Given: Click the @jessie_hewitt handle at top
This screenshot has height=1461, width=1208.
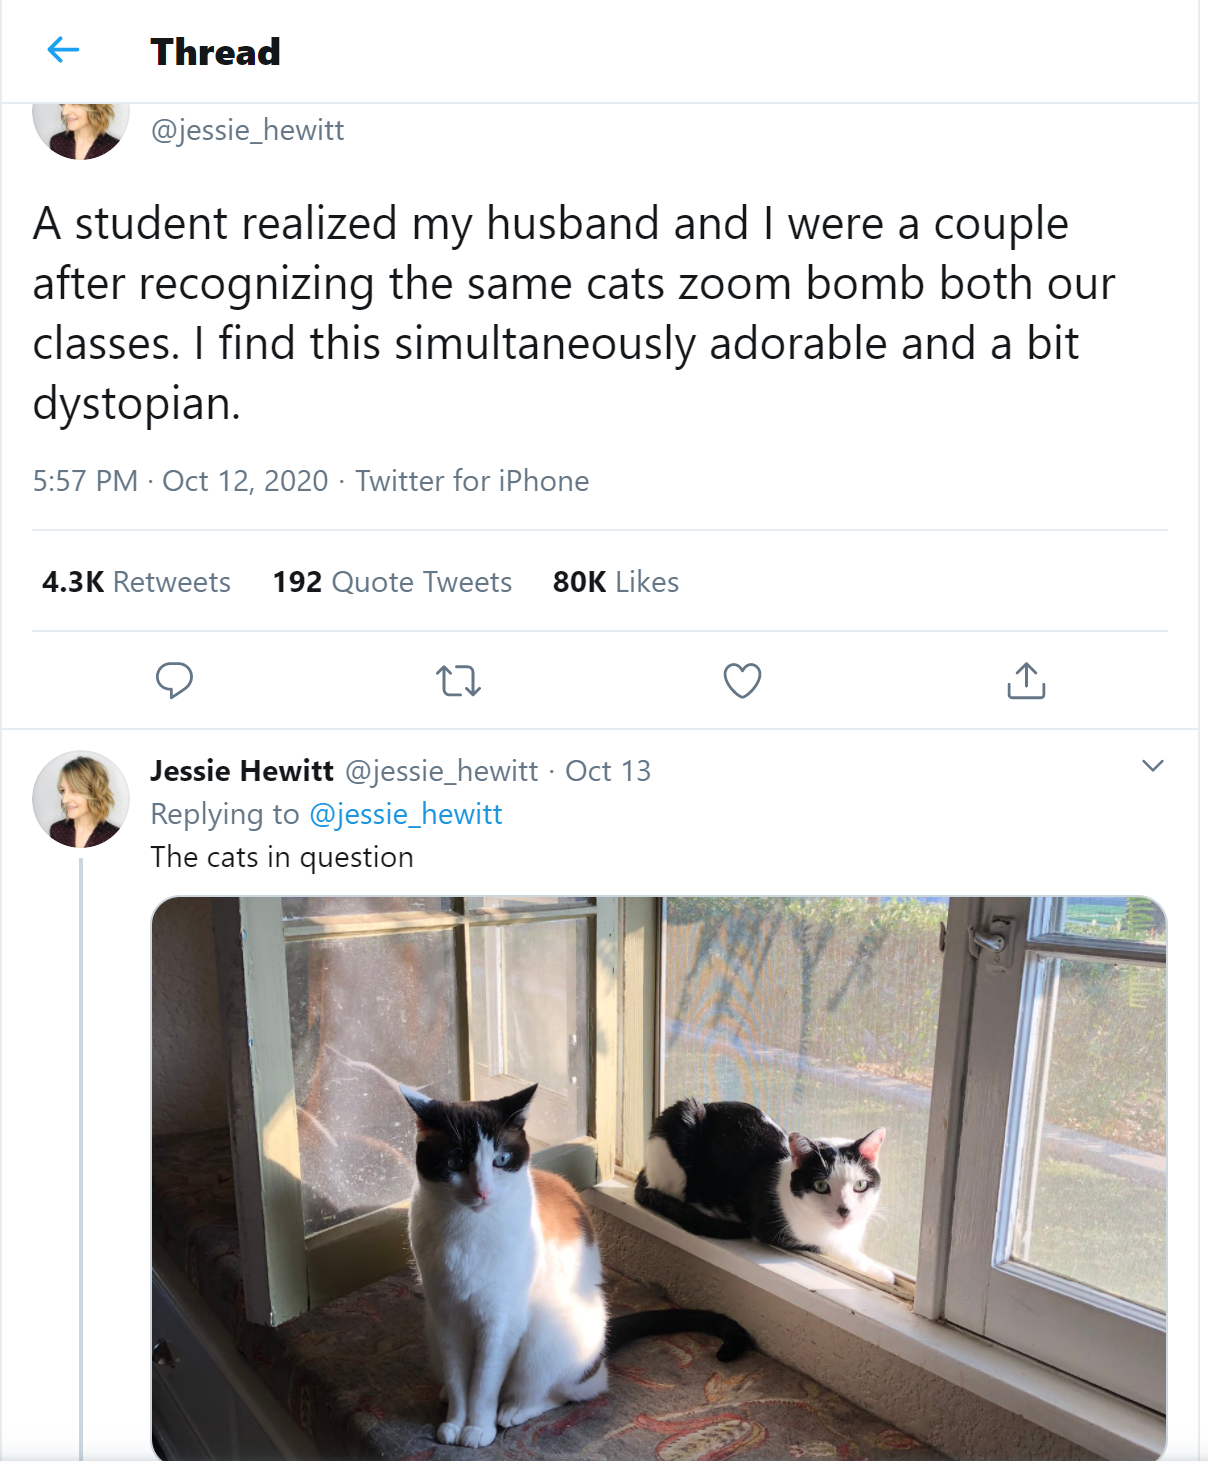Looking at the screenshot, I should (x=247, y=130).
